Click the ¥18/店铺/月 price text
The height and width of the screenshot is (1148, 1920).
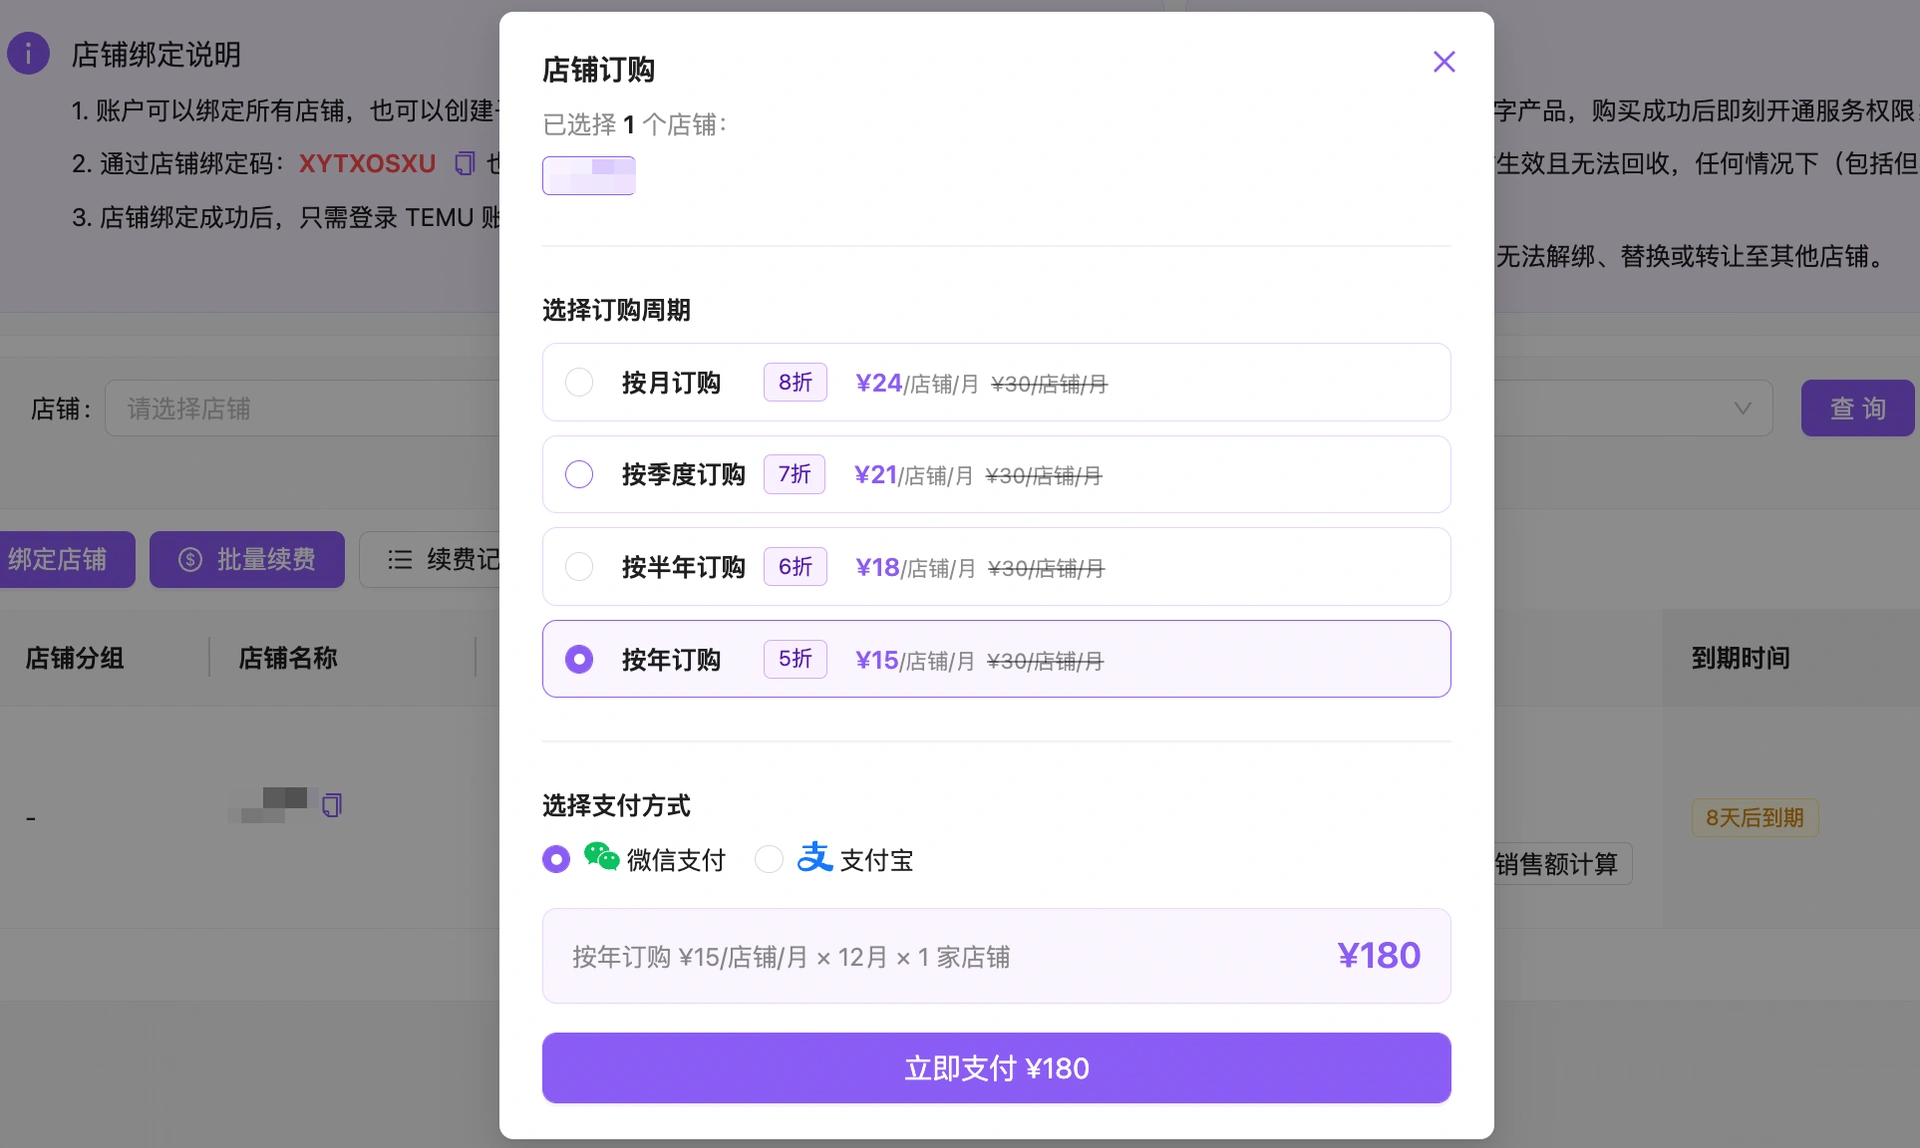[x=916, y=568]
